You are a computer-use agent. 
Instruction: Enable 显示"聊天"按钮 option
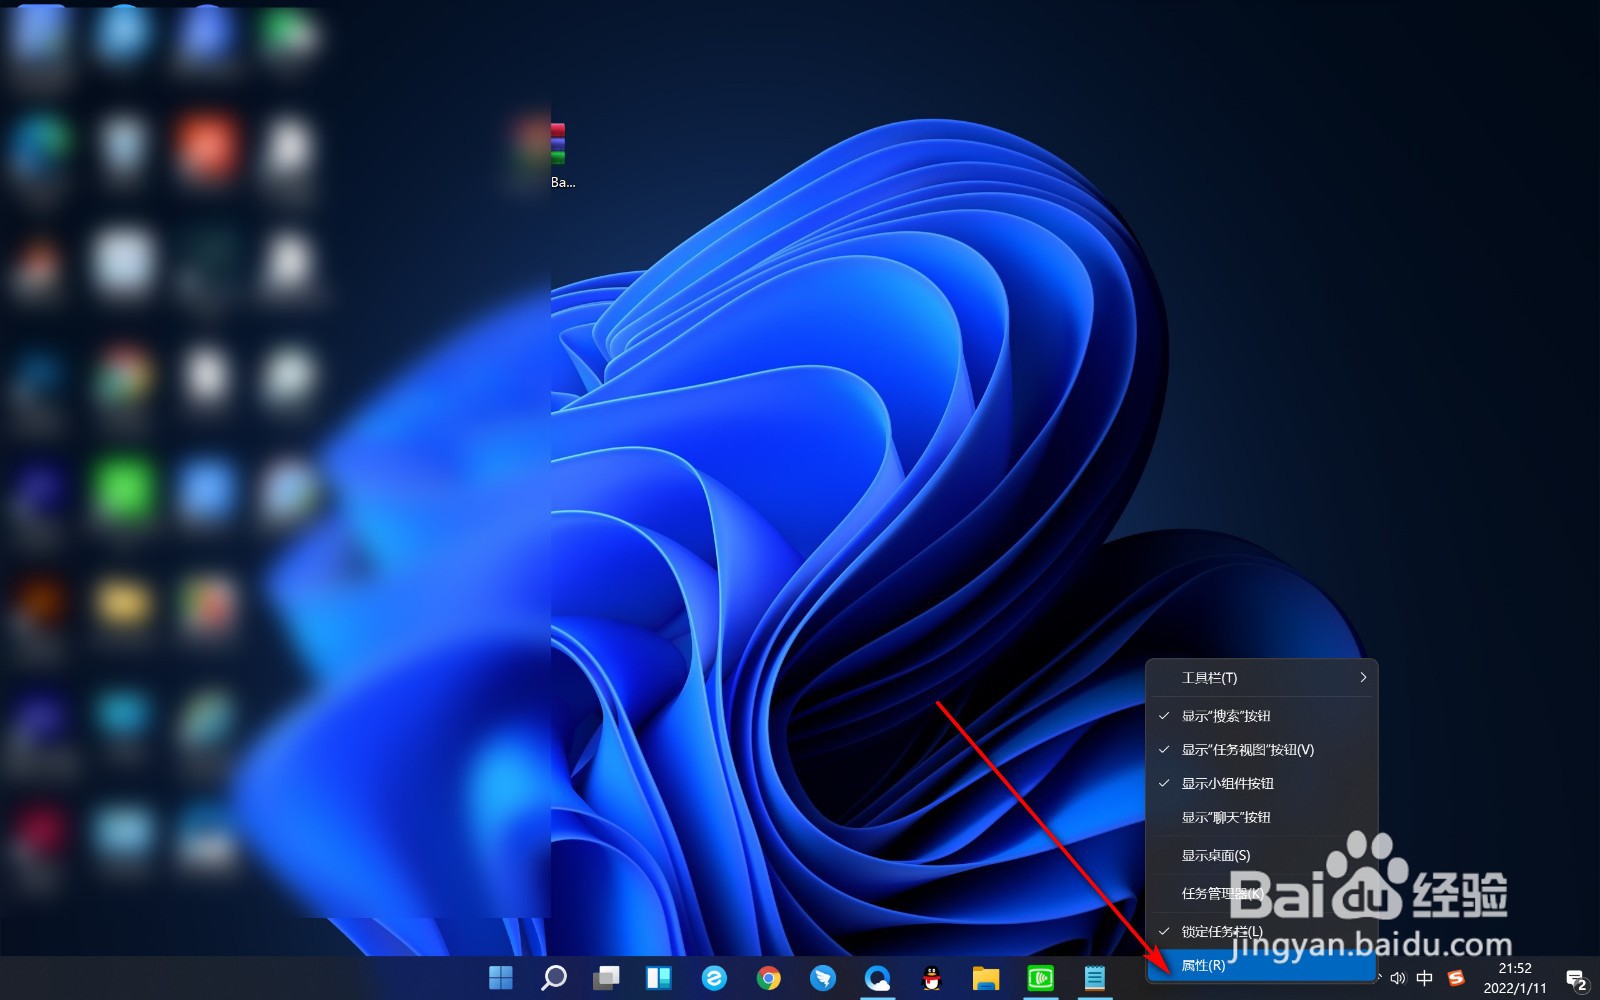[x=1262, y=818]
